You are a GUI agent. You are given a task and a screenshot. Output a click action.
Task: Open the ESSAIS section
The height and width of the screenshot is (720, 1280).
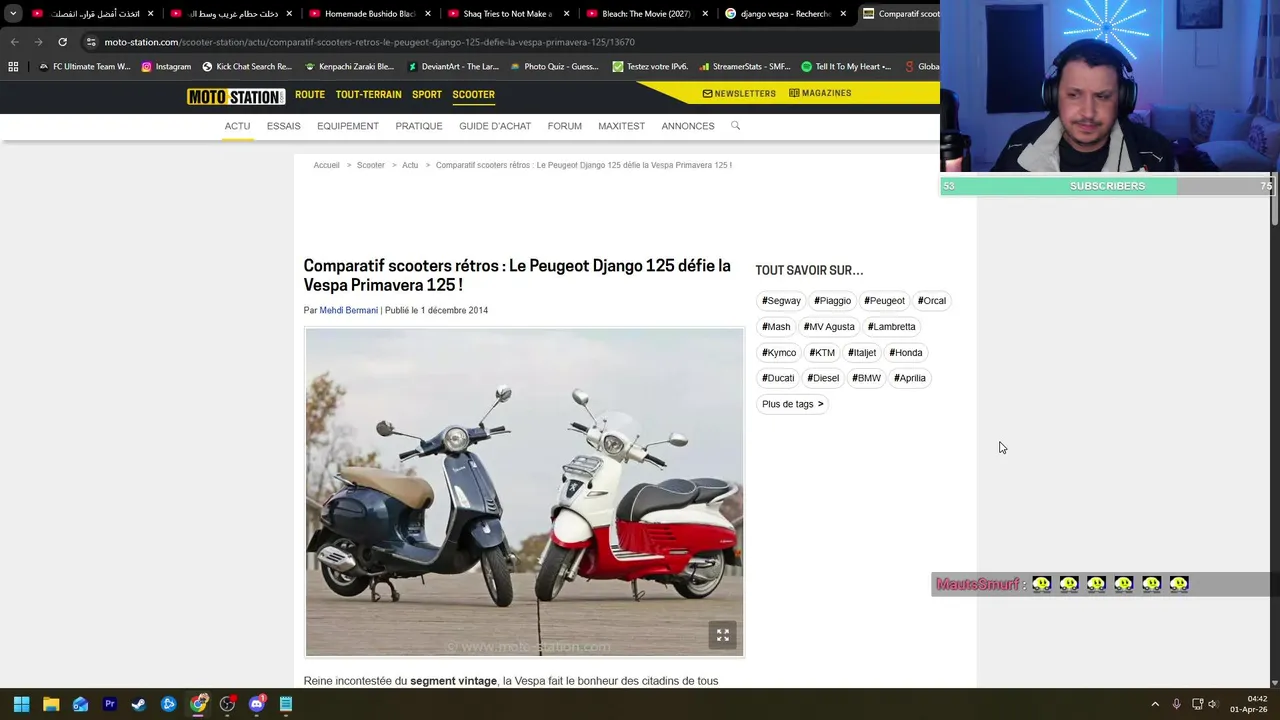click(x=283, y=126)
